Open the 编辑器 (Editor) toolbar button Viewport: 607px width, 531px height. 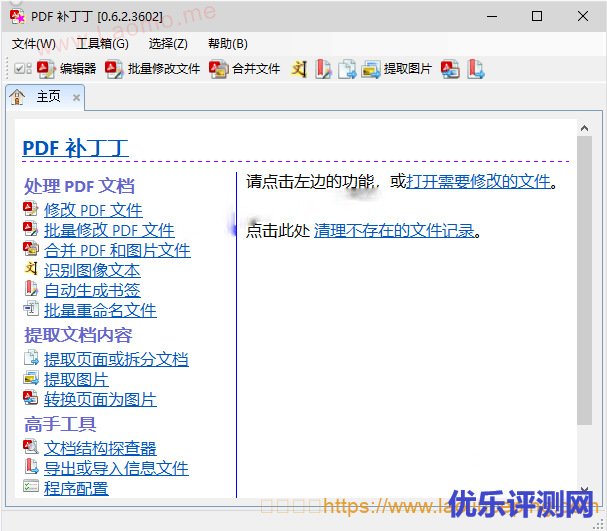coord(67,69)
